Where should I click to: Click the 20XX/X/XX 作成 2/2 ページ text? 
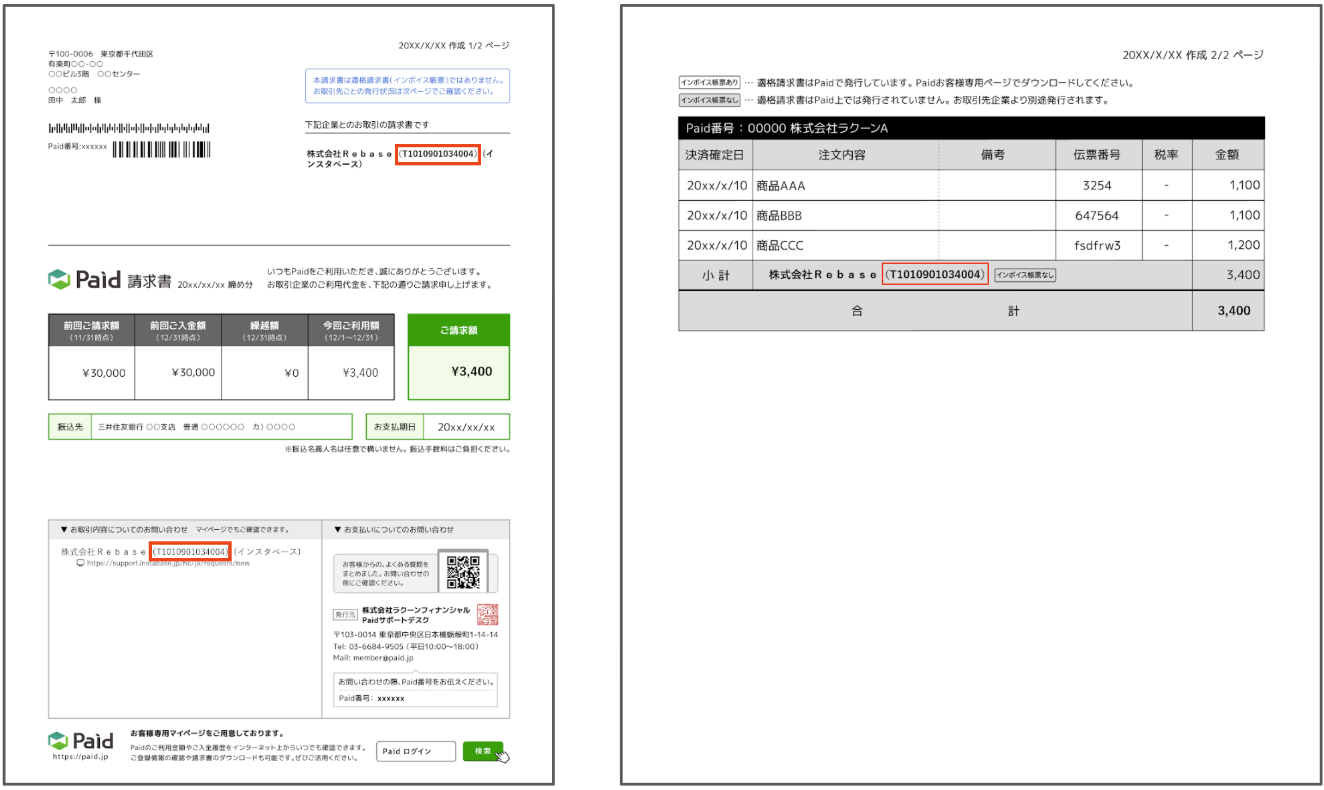pyautogui.click(x=1193, y=55)
